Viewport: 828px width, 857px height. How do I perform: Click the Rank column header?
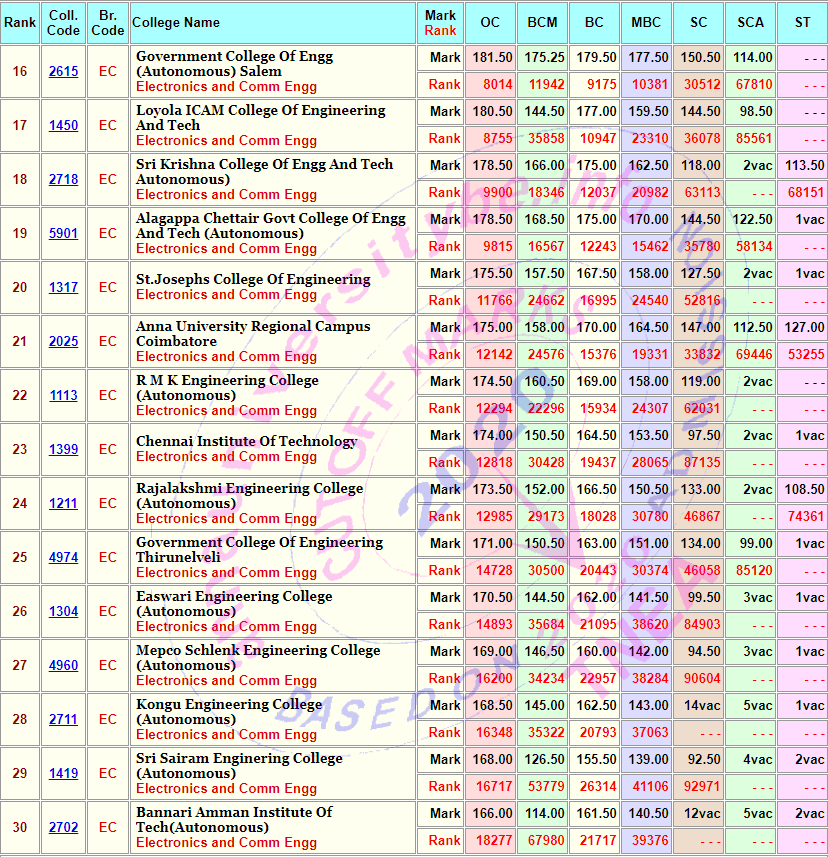(20, 22)
